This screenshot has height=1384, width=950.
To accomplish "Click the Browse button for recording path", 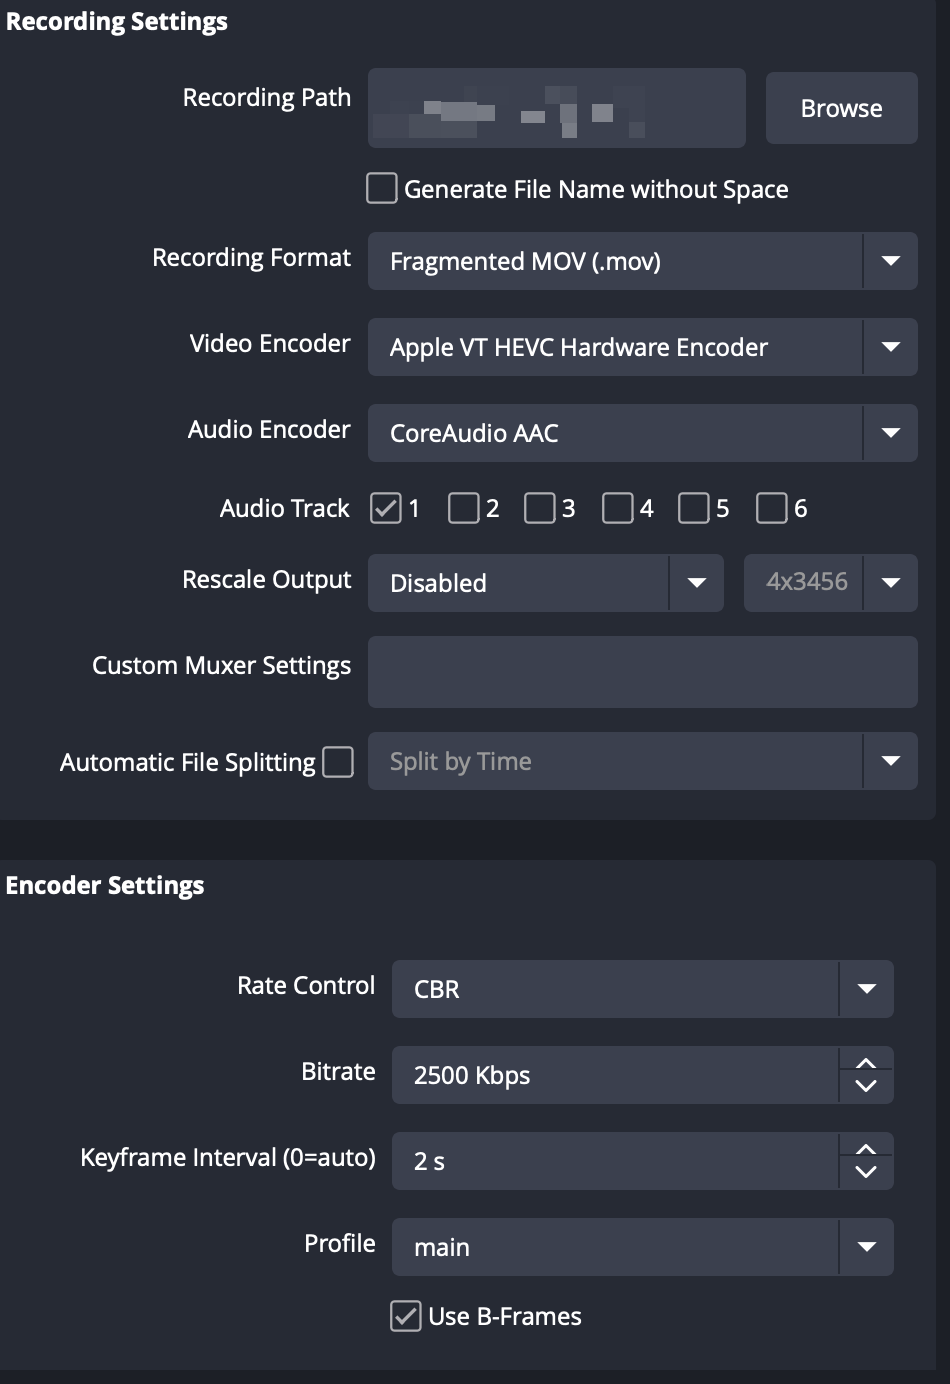I will point(841,108).
